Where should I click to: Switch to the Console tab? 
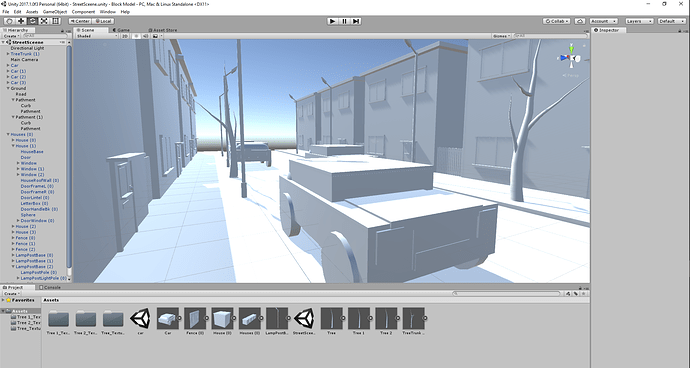pos(50,287)
